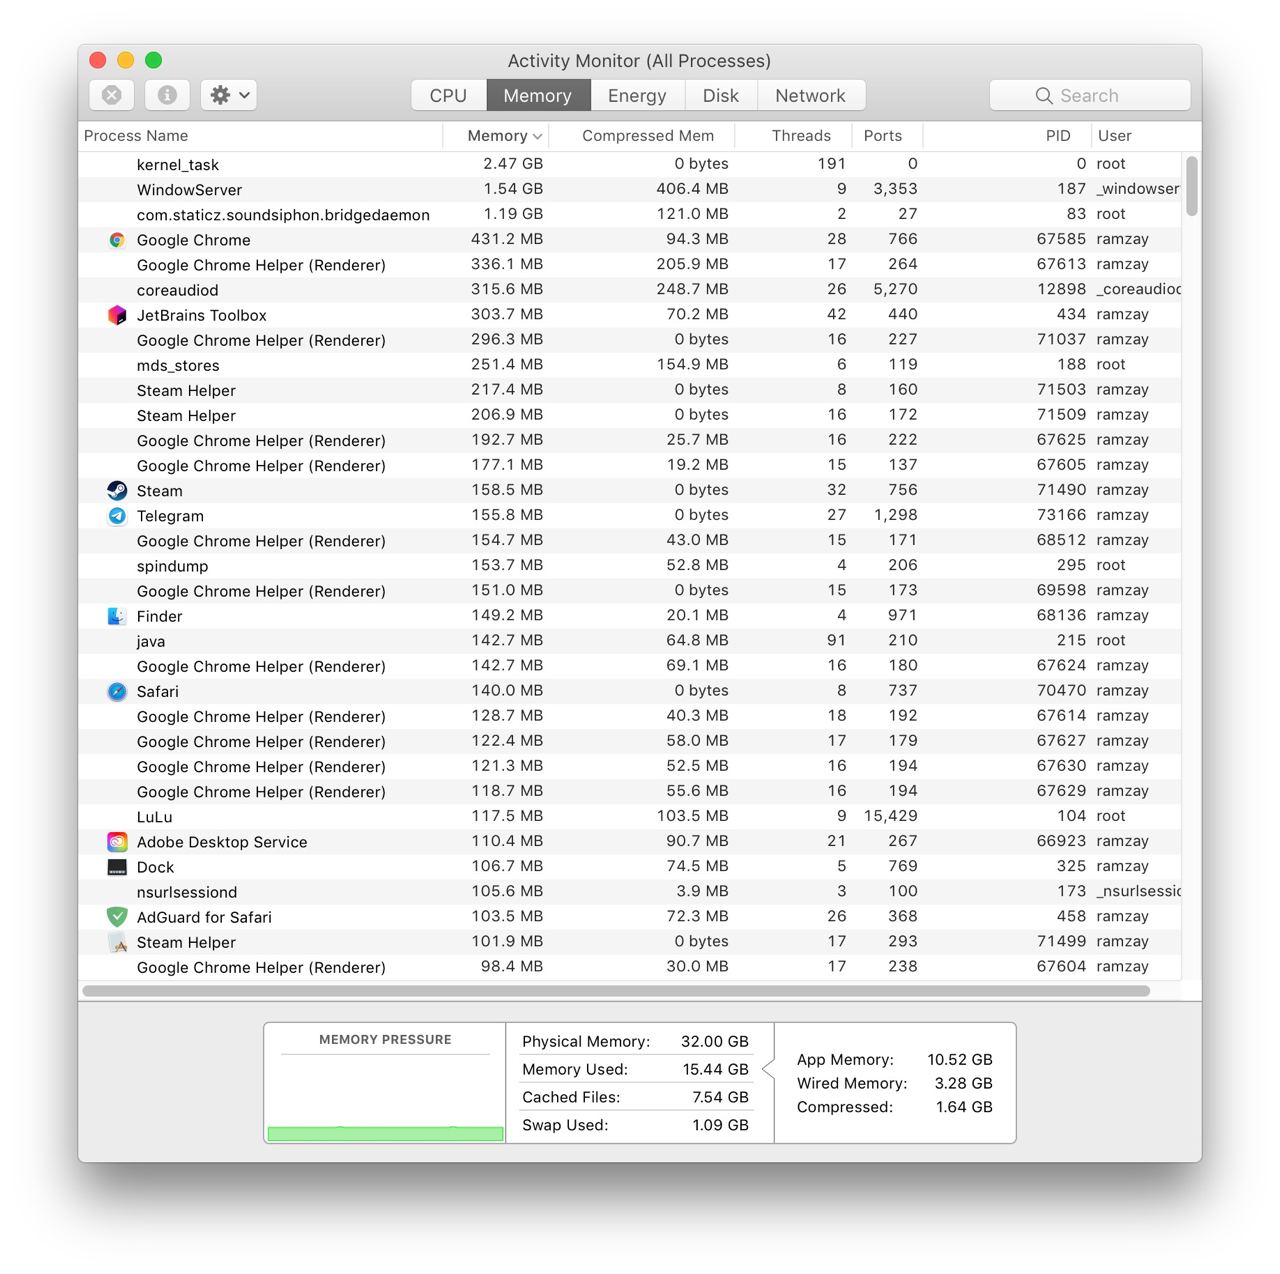Select the mds_stores process row
The image size is (1280, 1274).
630,365
